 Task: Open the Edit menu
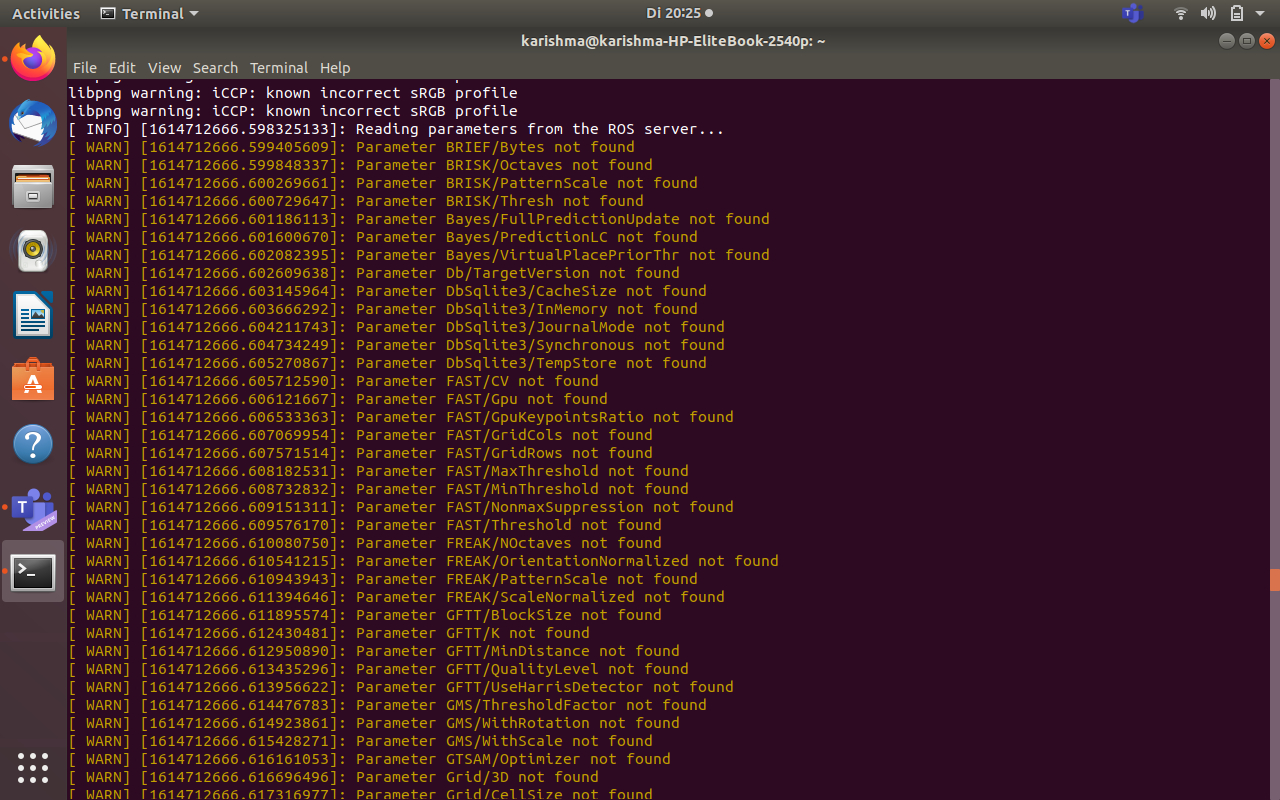point(122,68)
